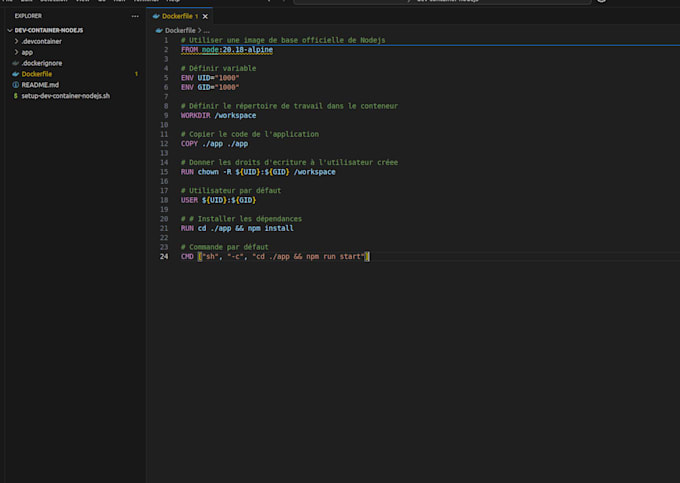Open the breadcrumb ellipsis symbol picker

[207, 30]
